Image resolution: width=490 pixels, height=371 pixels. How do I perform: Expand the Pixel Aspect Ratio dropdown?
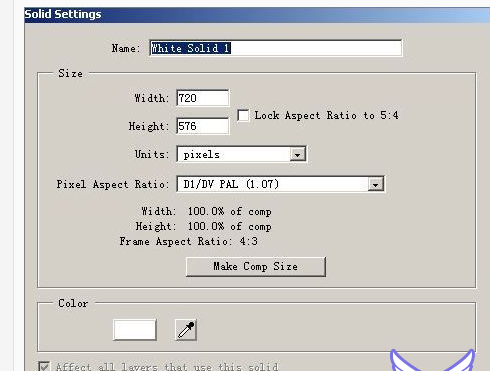[x=280, y=184]
